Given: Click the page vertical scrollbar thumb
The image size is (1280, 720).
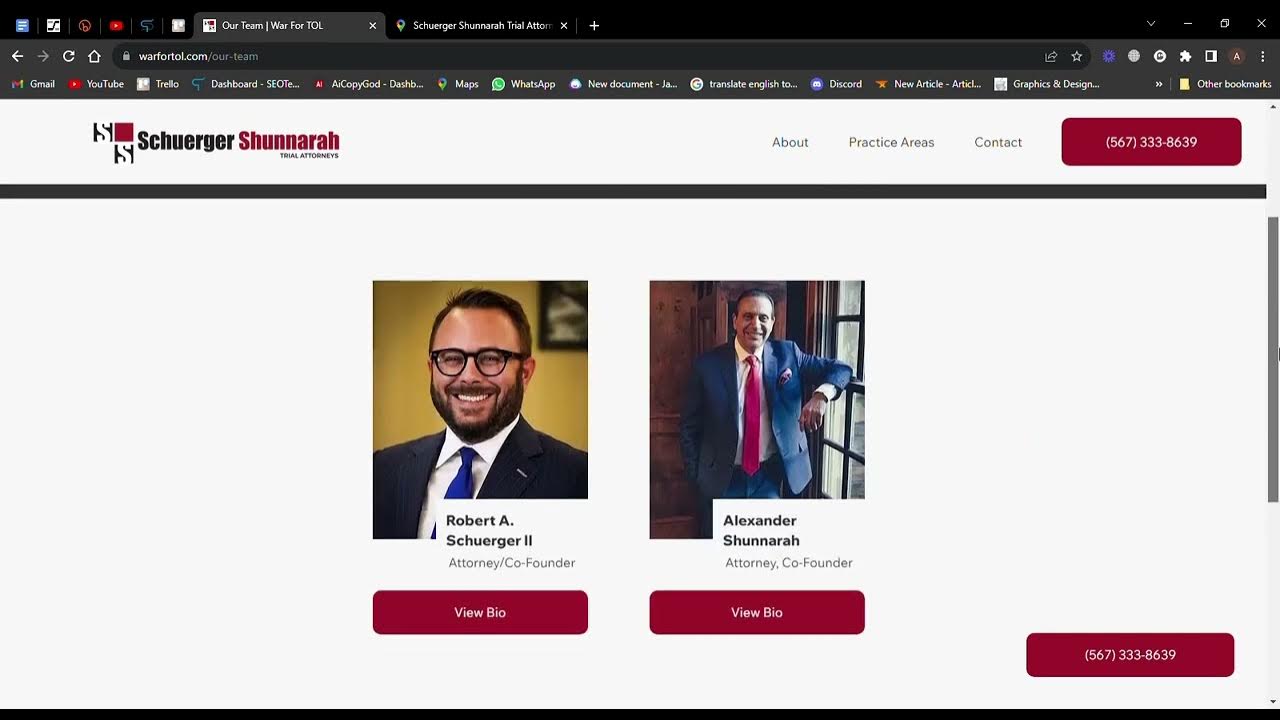Looking at the screenshot, I should point(1273,359).
